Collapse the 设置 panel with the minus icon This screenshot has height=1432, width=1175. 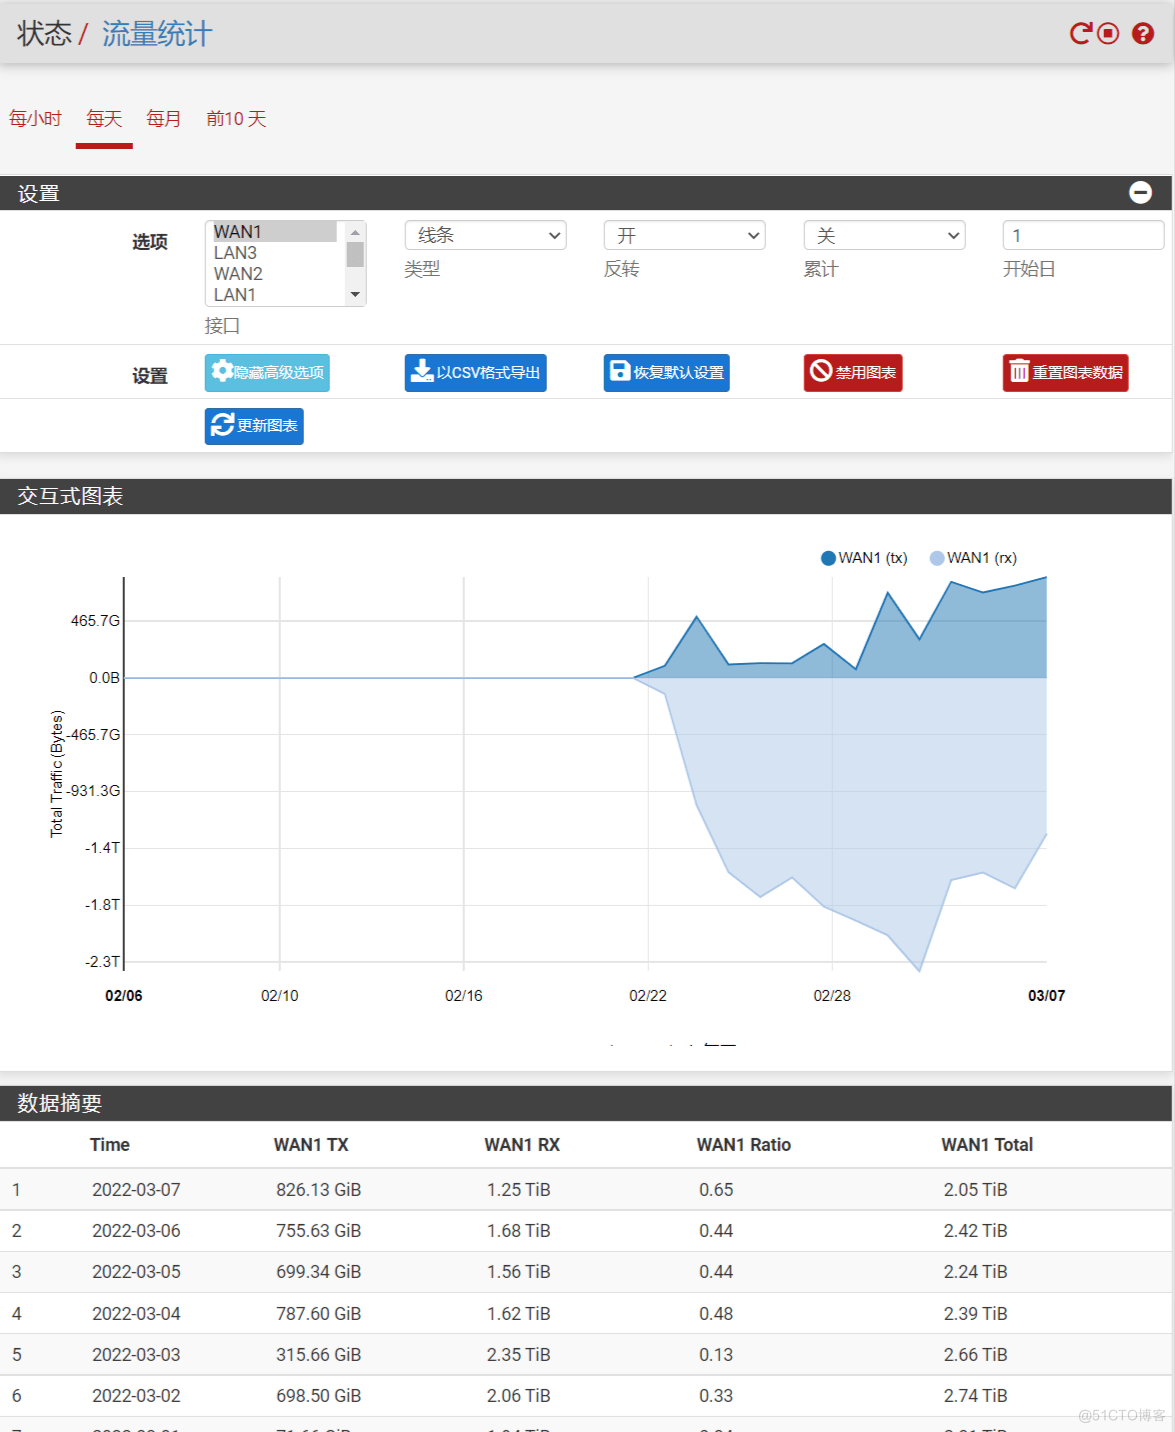click(x=1140, y=193)
